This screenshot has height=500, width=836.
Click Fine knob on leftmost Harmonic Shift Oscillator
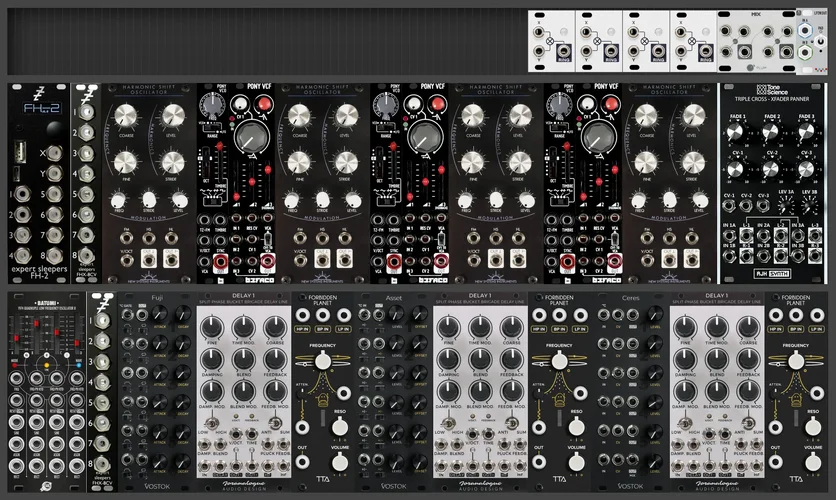coord(126,163)
